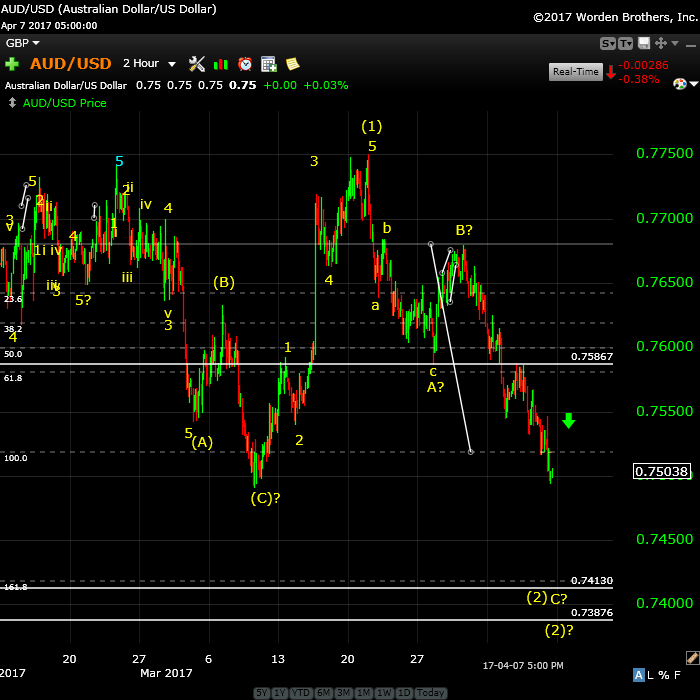The image size is (700, 700).
Task: Open the color palette icon
Action: click(679, 83)
